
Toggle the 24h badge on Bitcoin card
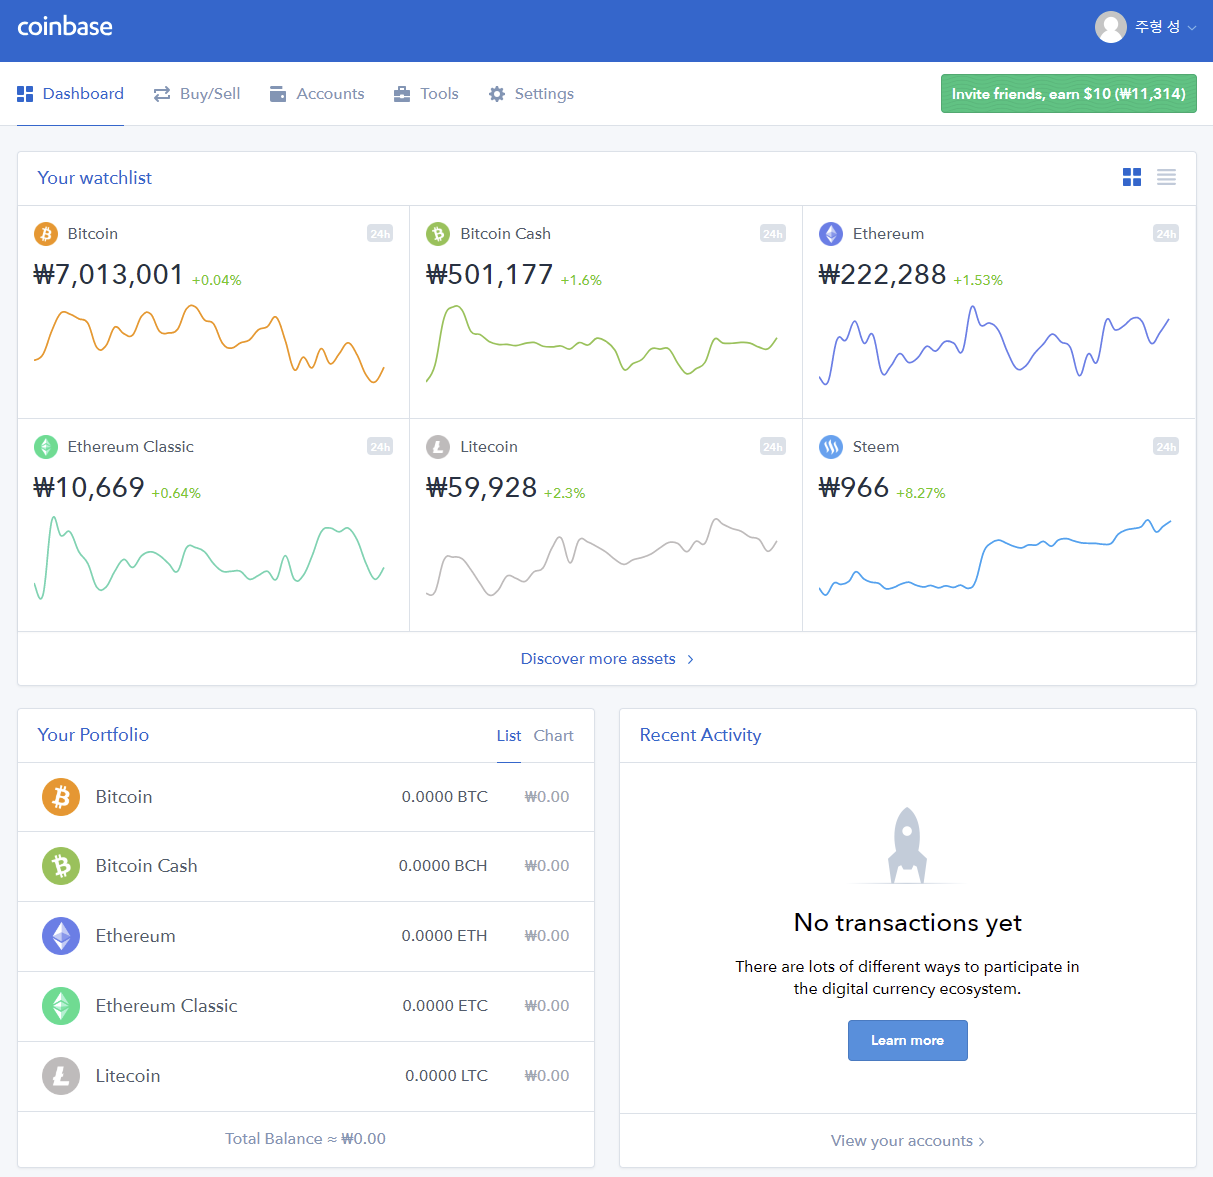[380, 234]
